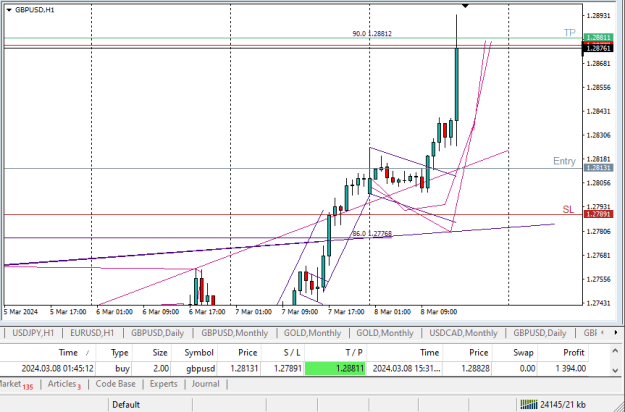Switch to the EURUSD,H1 chart tab
Image resolution: width=625 pixels, height=412 pixels.
(92, 333)
